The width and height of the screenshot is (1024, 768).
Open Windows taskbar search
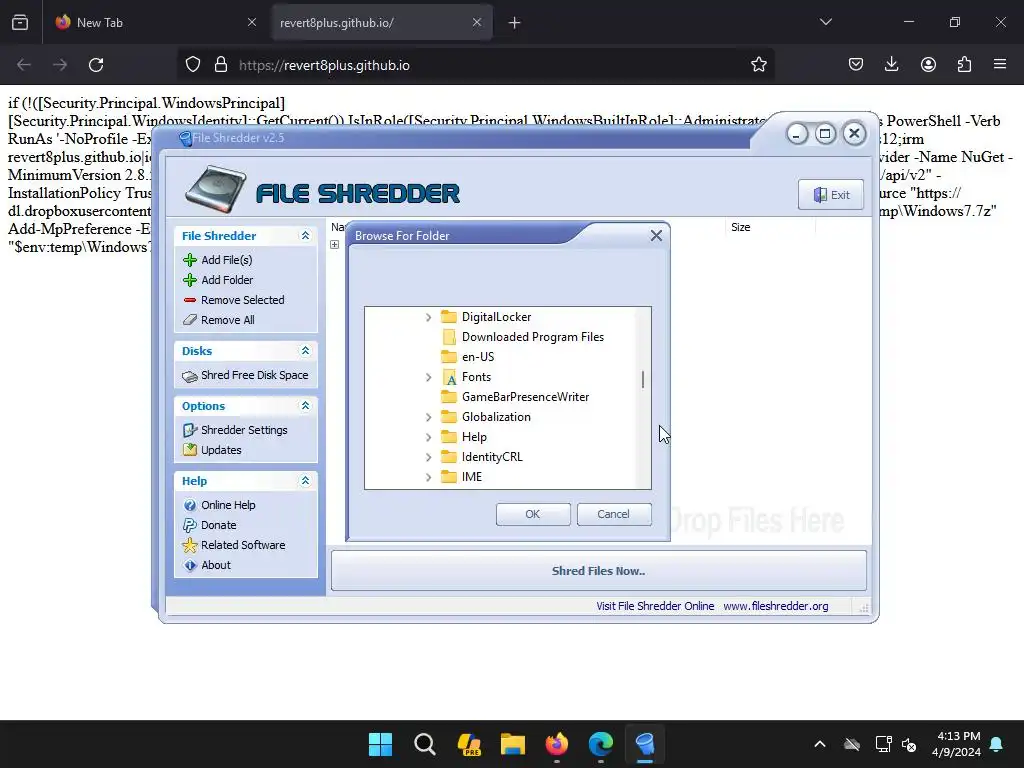coord(424,744)
